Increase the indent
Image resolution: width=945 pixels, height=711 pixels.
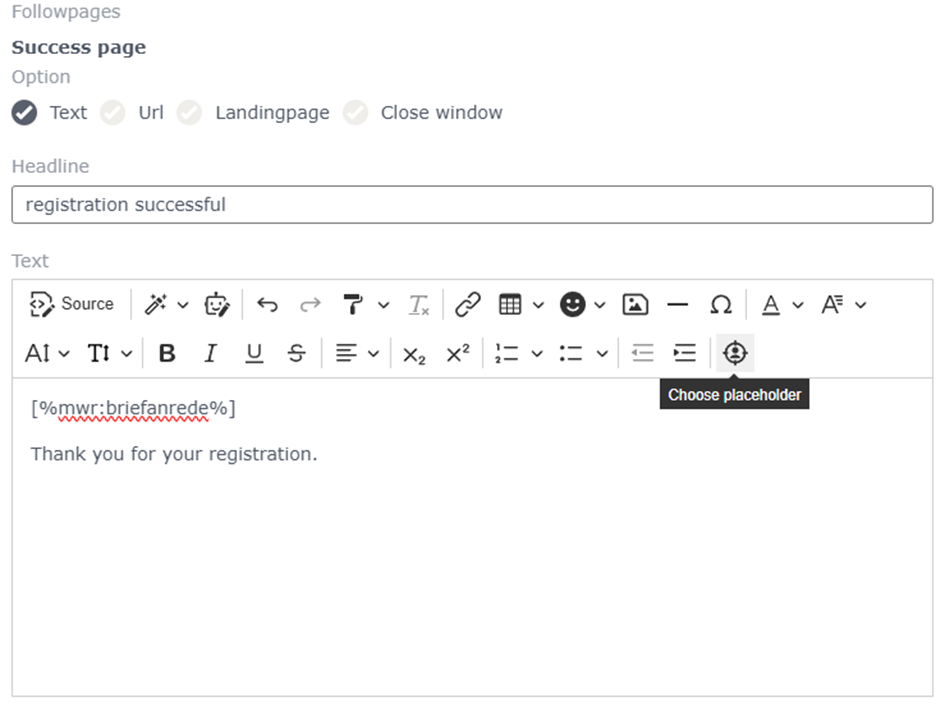685,353
